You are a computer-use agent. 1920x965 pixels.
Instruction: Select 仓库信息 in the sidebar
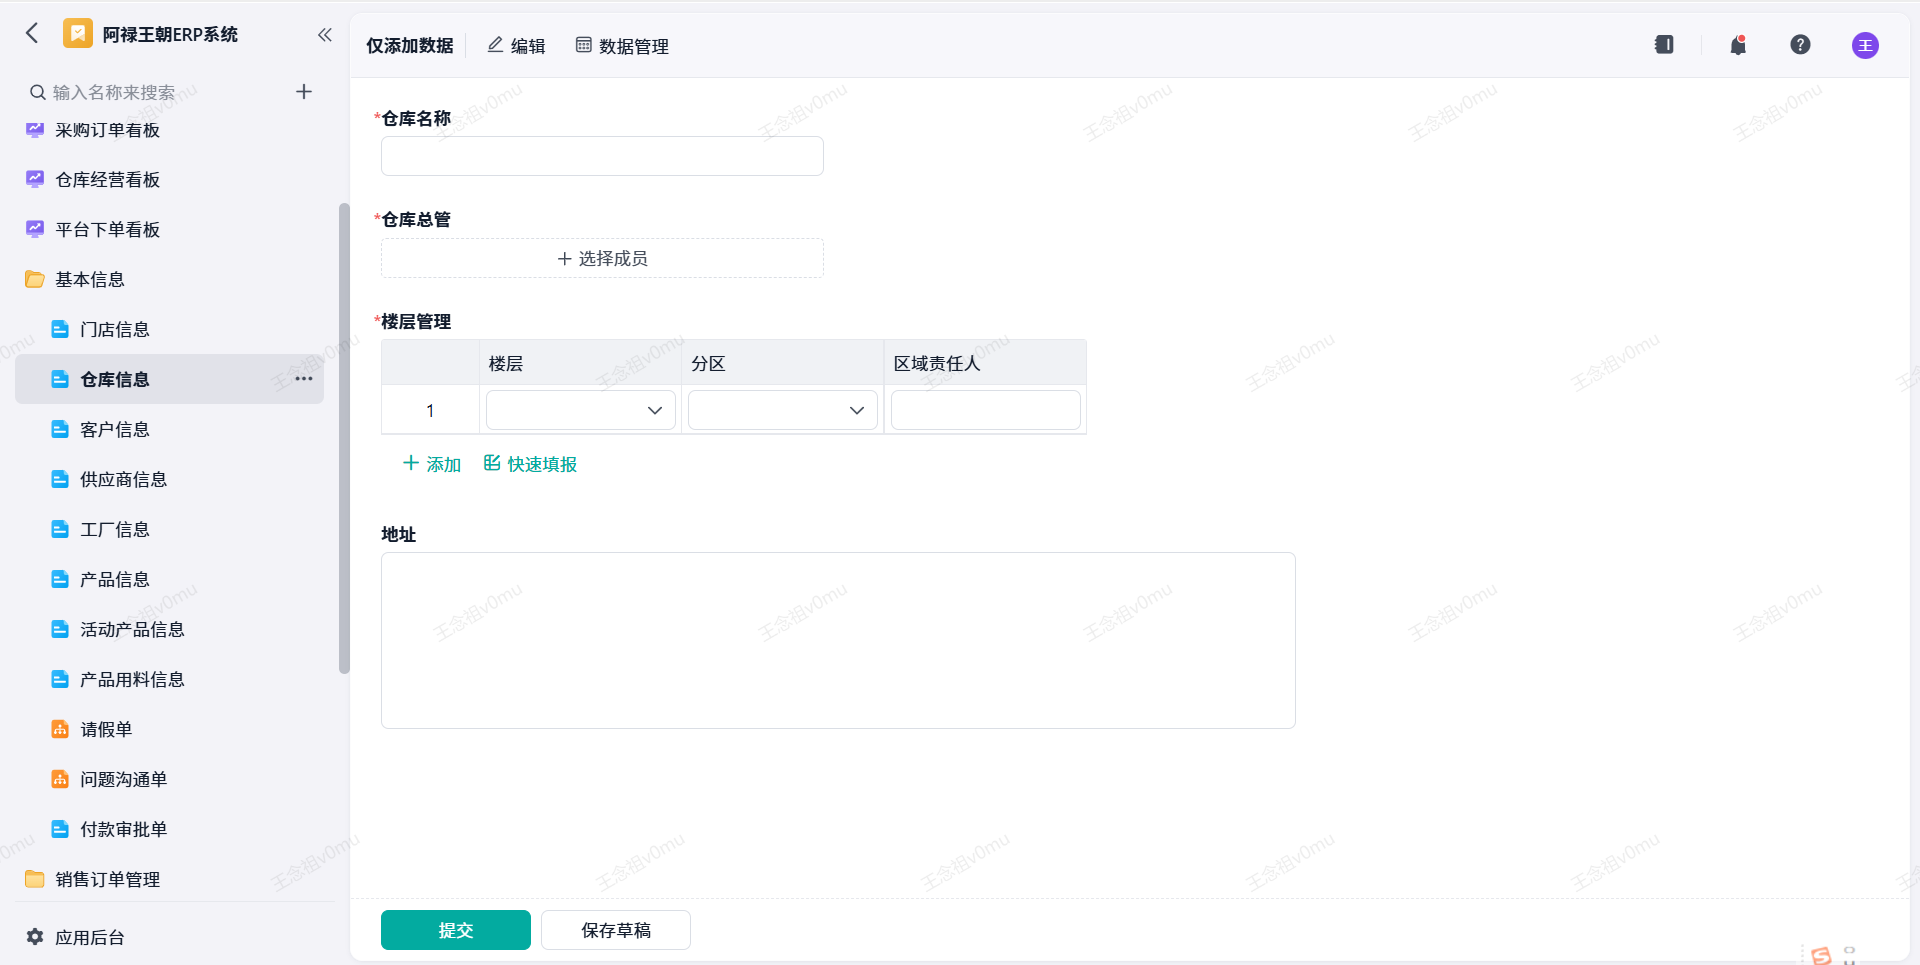click(169, 379)
